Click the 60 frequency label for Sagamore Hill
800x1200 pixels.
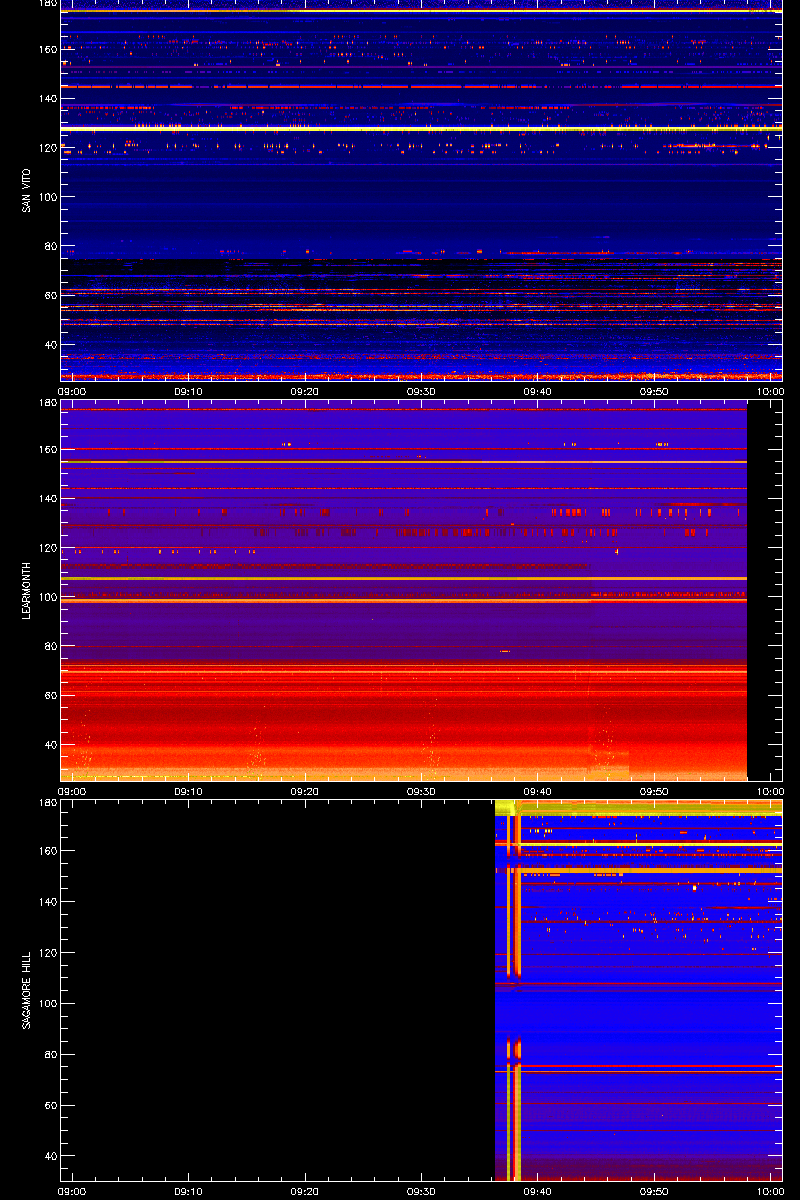[x=49, y=1105]
